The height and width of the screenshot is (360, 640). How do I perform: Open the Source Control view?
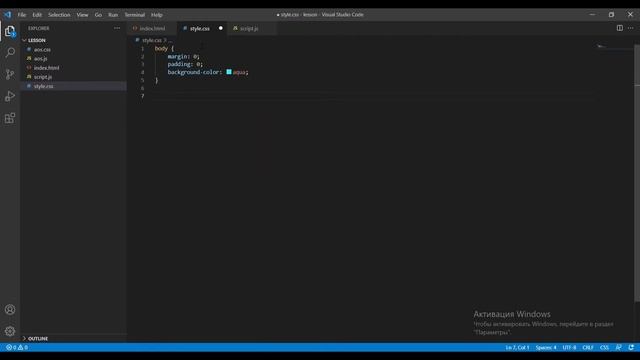(x=10, y=74)
